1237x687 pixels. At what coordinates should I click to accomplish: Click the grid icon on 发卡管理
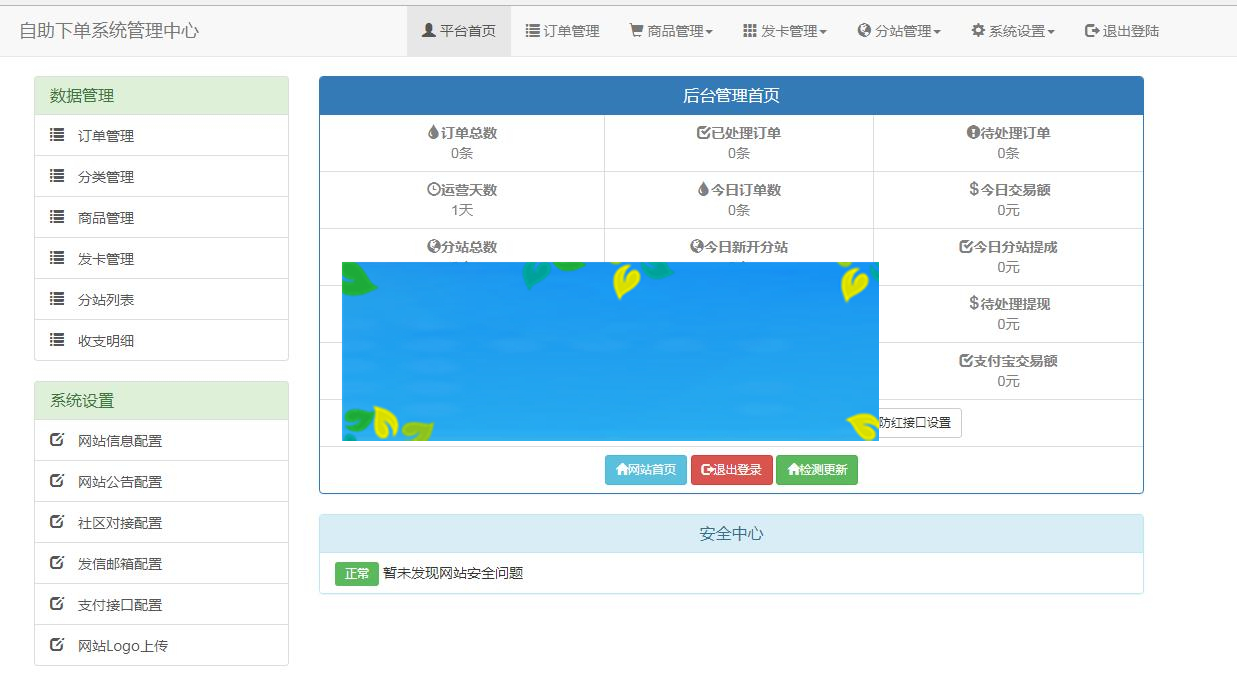[748, 30]
